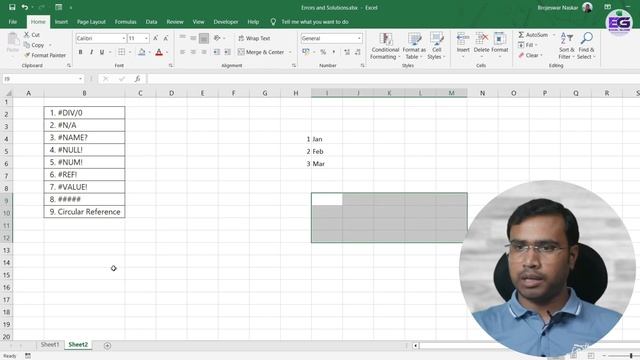Click the scroll-left arrow of horizontal scrollbar
The height and width of the screenshot is (360, 640).
[416, 346]
